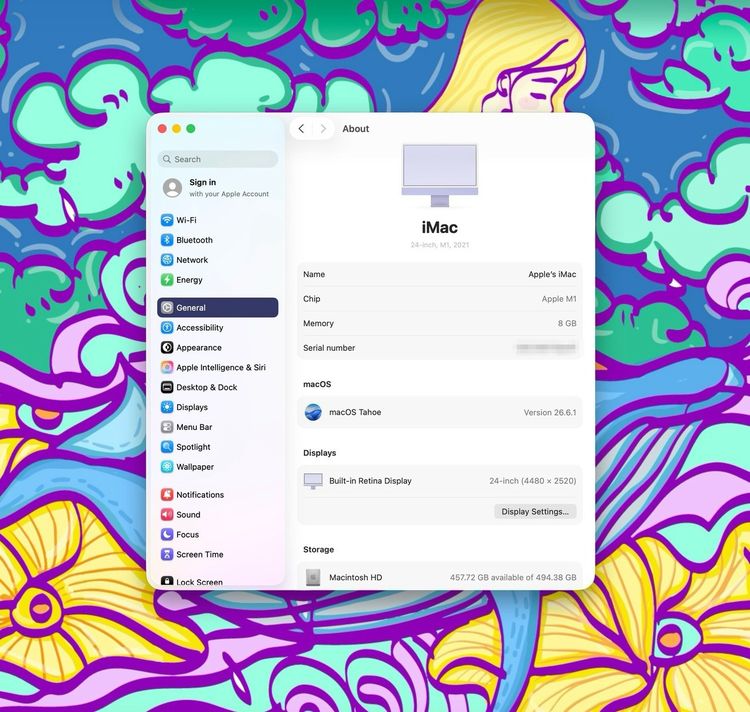Viewport: 750px width, 712px height.
Task: Click the Displays sun icon
Action: click(x=166, y=407)
